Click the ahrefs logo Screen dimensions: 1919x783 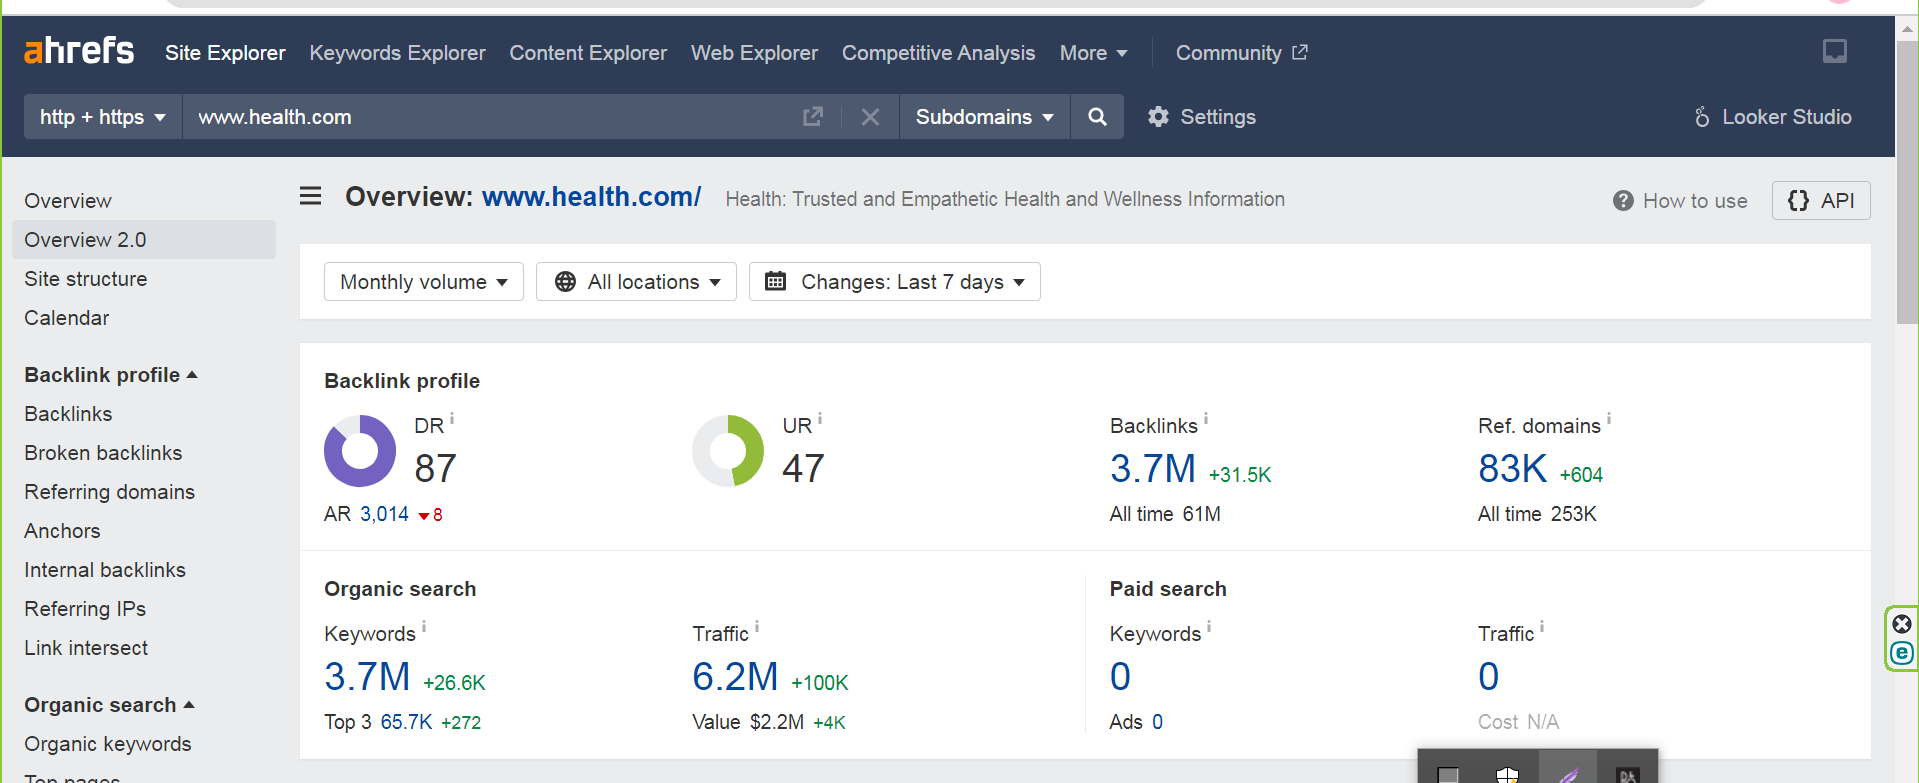79,50
